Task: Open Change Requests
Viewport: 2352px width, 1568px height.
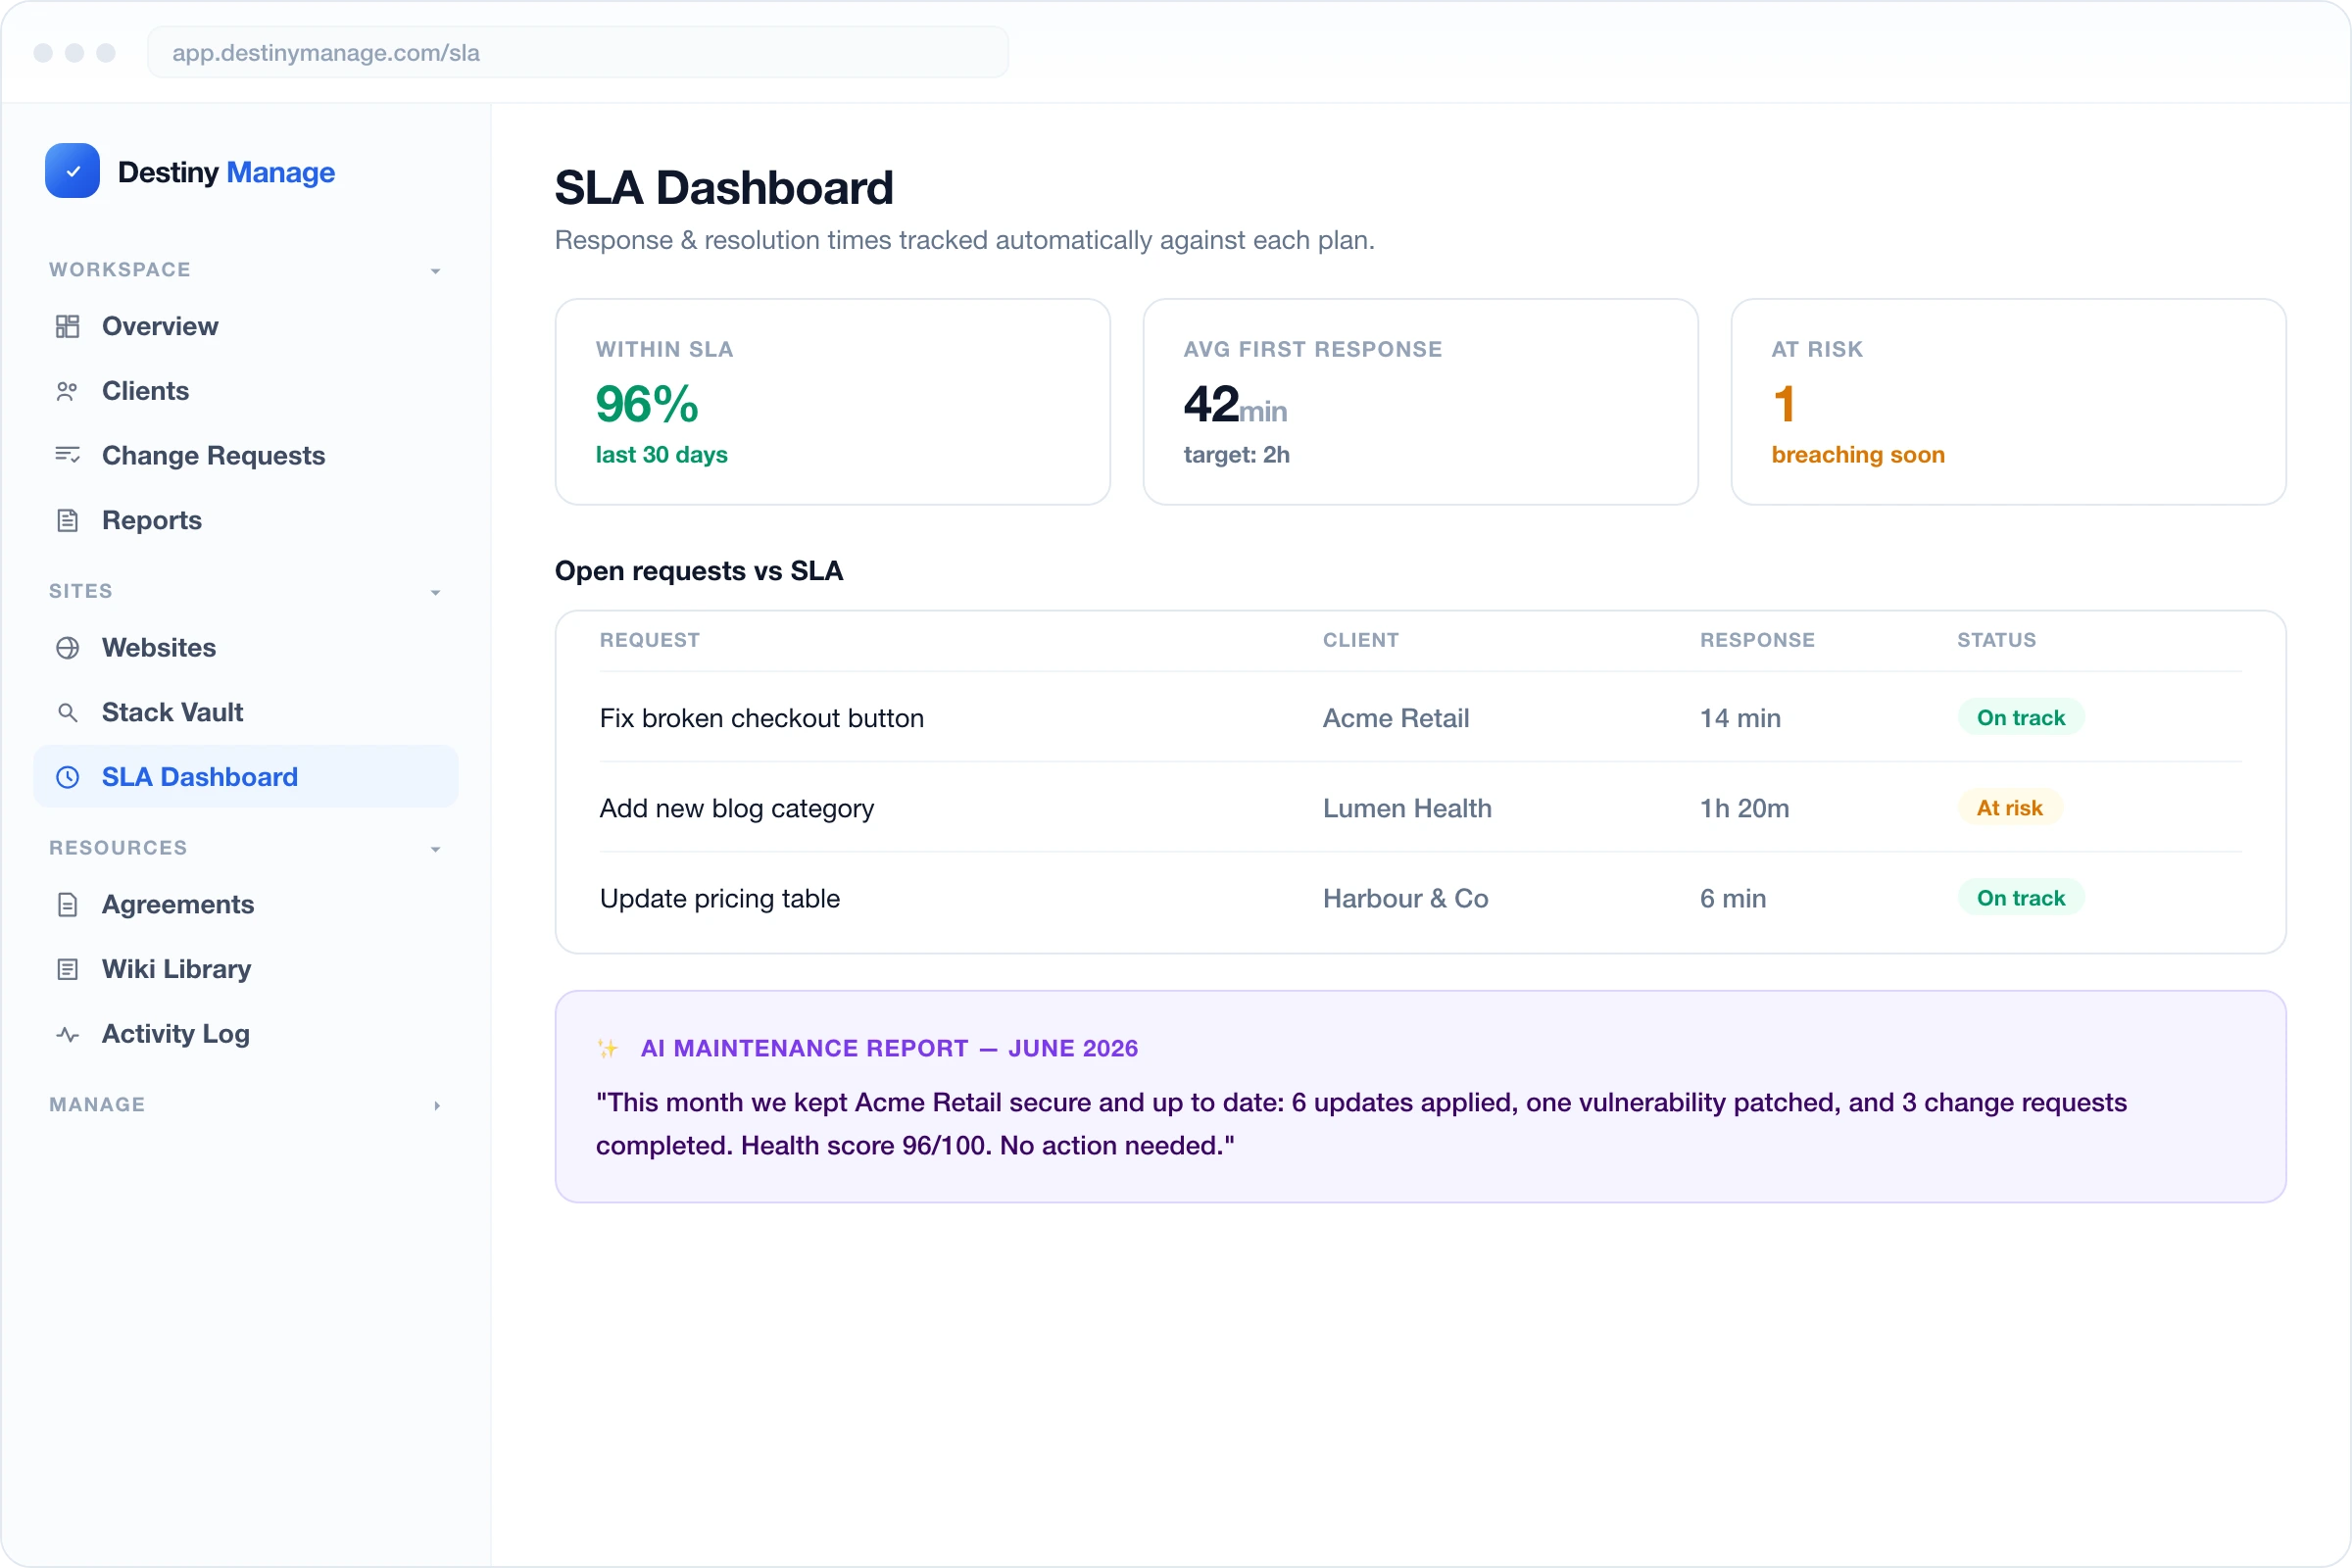Action: pos(246,456)
